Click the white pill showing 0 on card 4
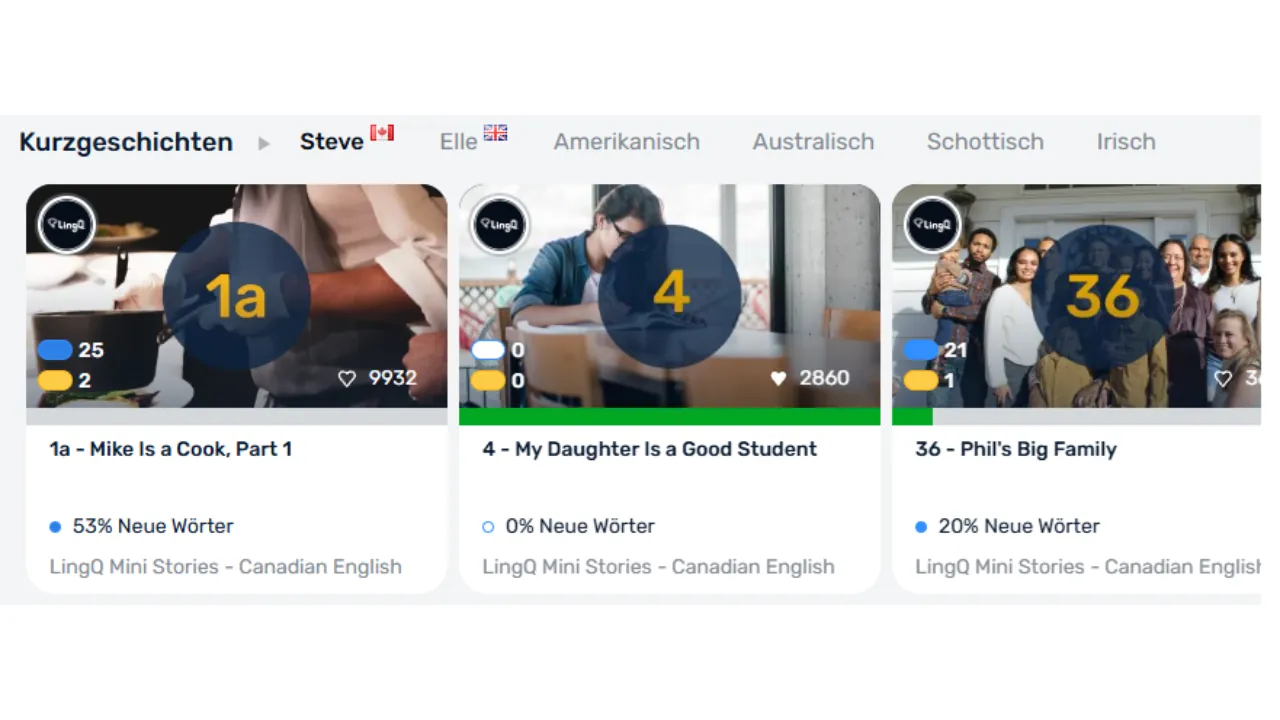1280x720 pixels. 488,350
